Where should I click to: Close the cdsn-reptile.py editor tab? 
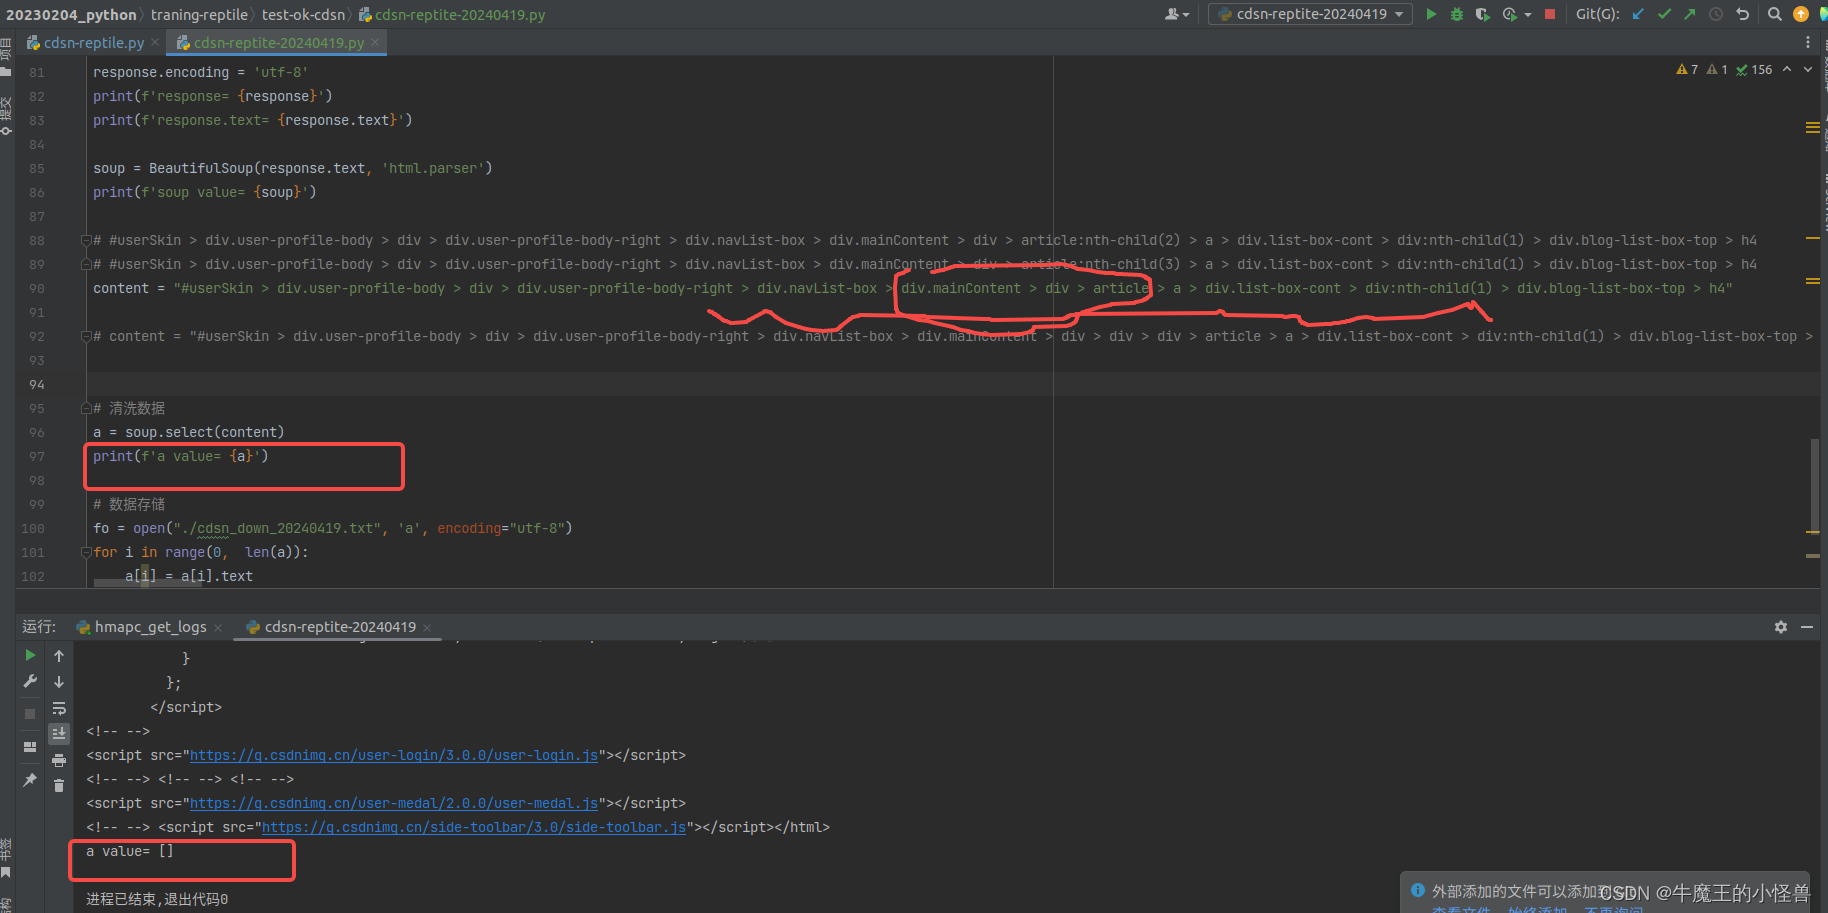click(x=155, y=42)
